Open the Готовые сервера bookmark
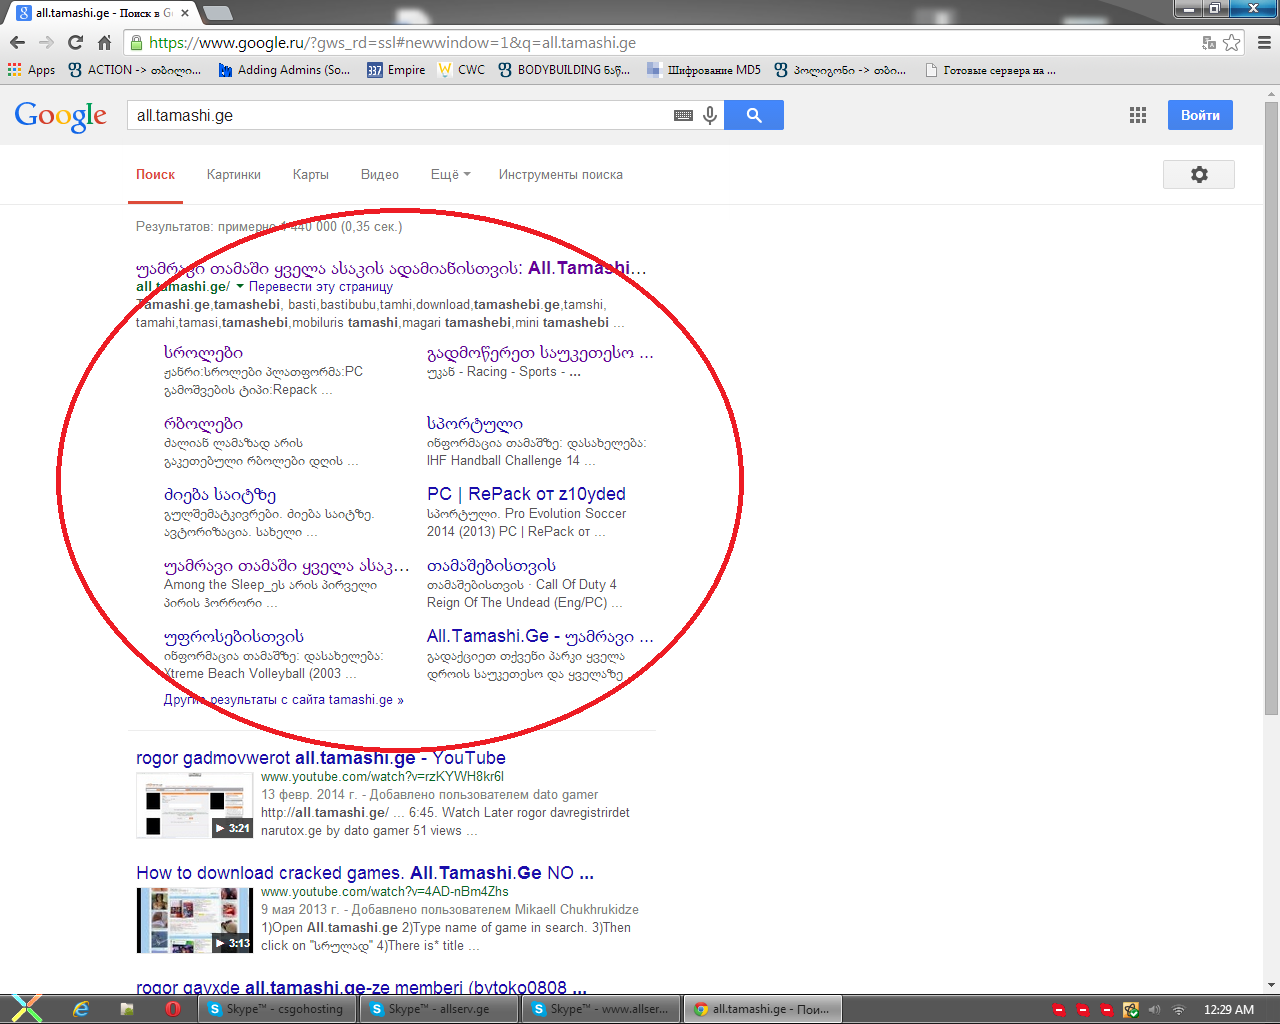This screenshot has width=1280, height=1024. tap(990, 70)
